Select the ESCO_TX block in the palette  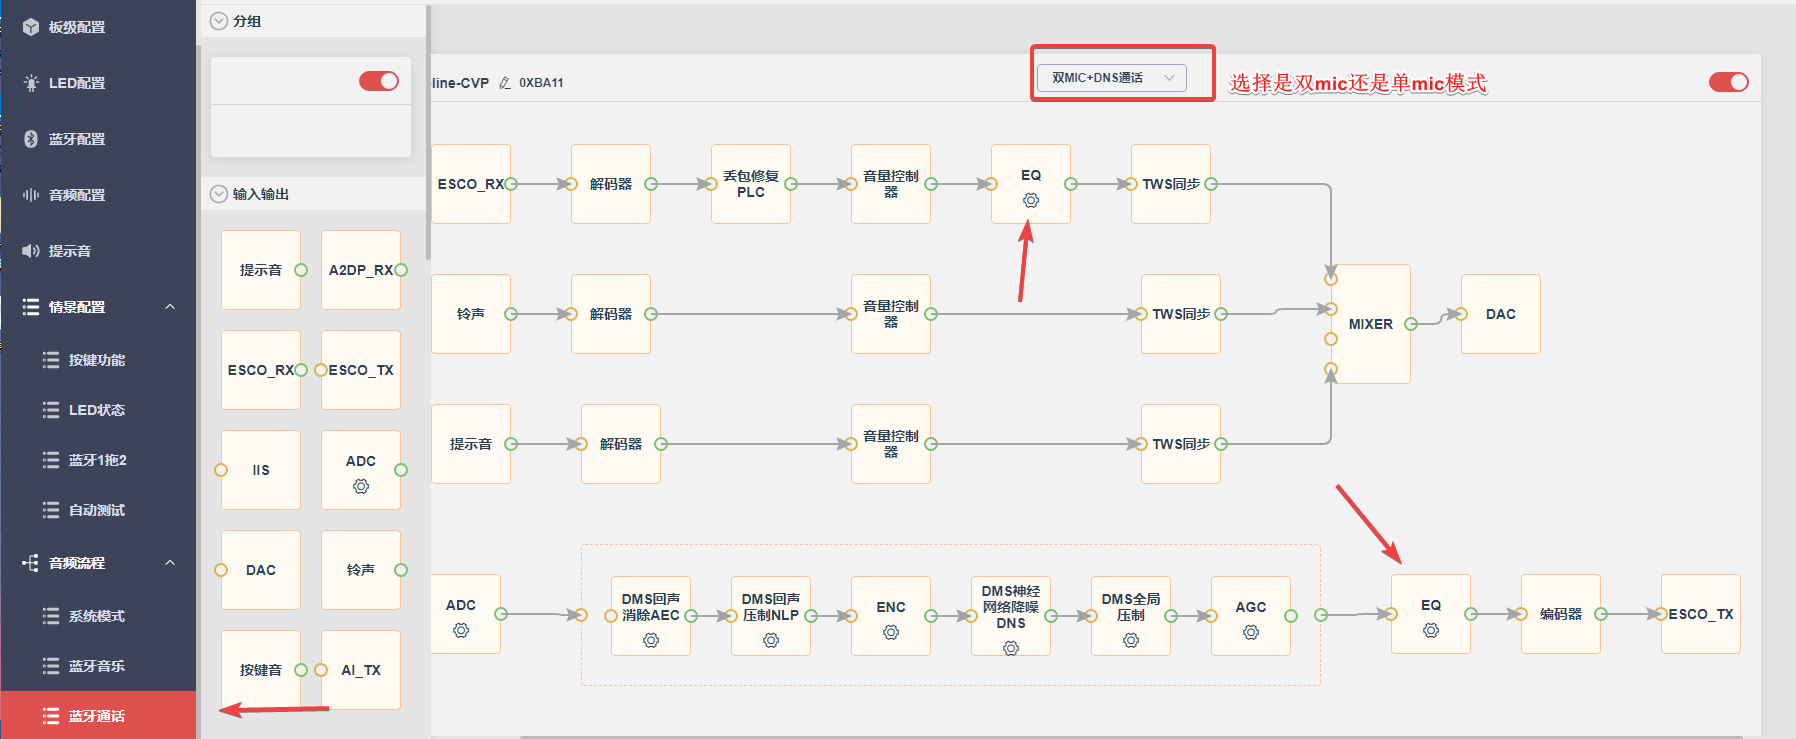coord(361,370)
